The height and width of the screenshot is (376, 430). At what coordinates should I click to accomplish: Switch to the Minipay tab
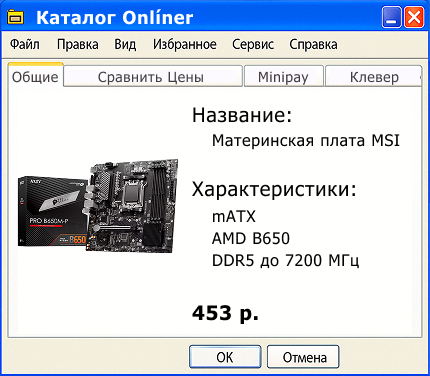click(284, 77)
